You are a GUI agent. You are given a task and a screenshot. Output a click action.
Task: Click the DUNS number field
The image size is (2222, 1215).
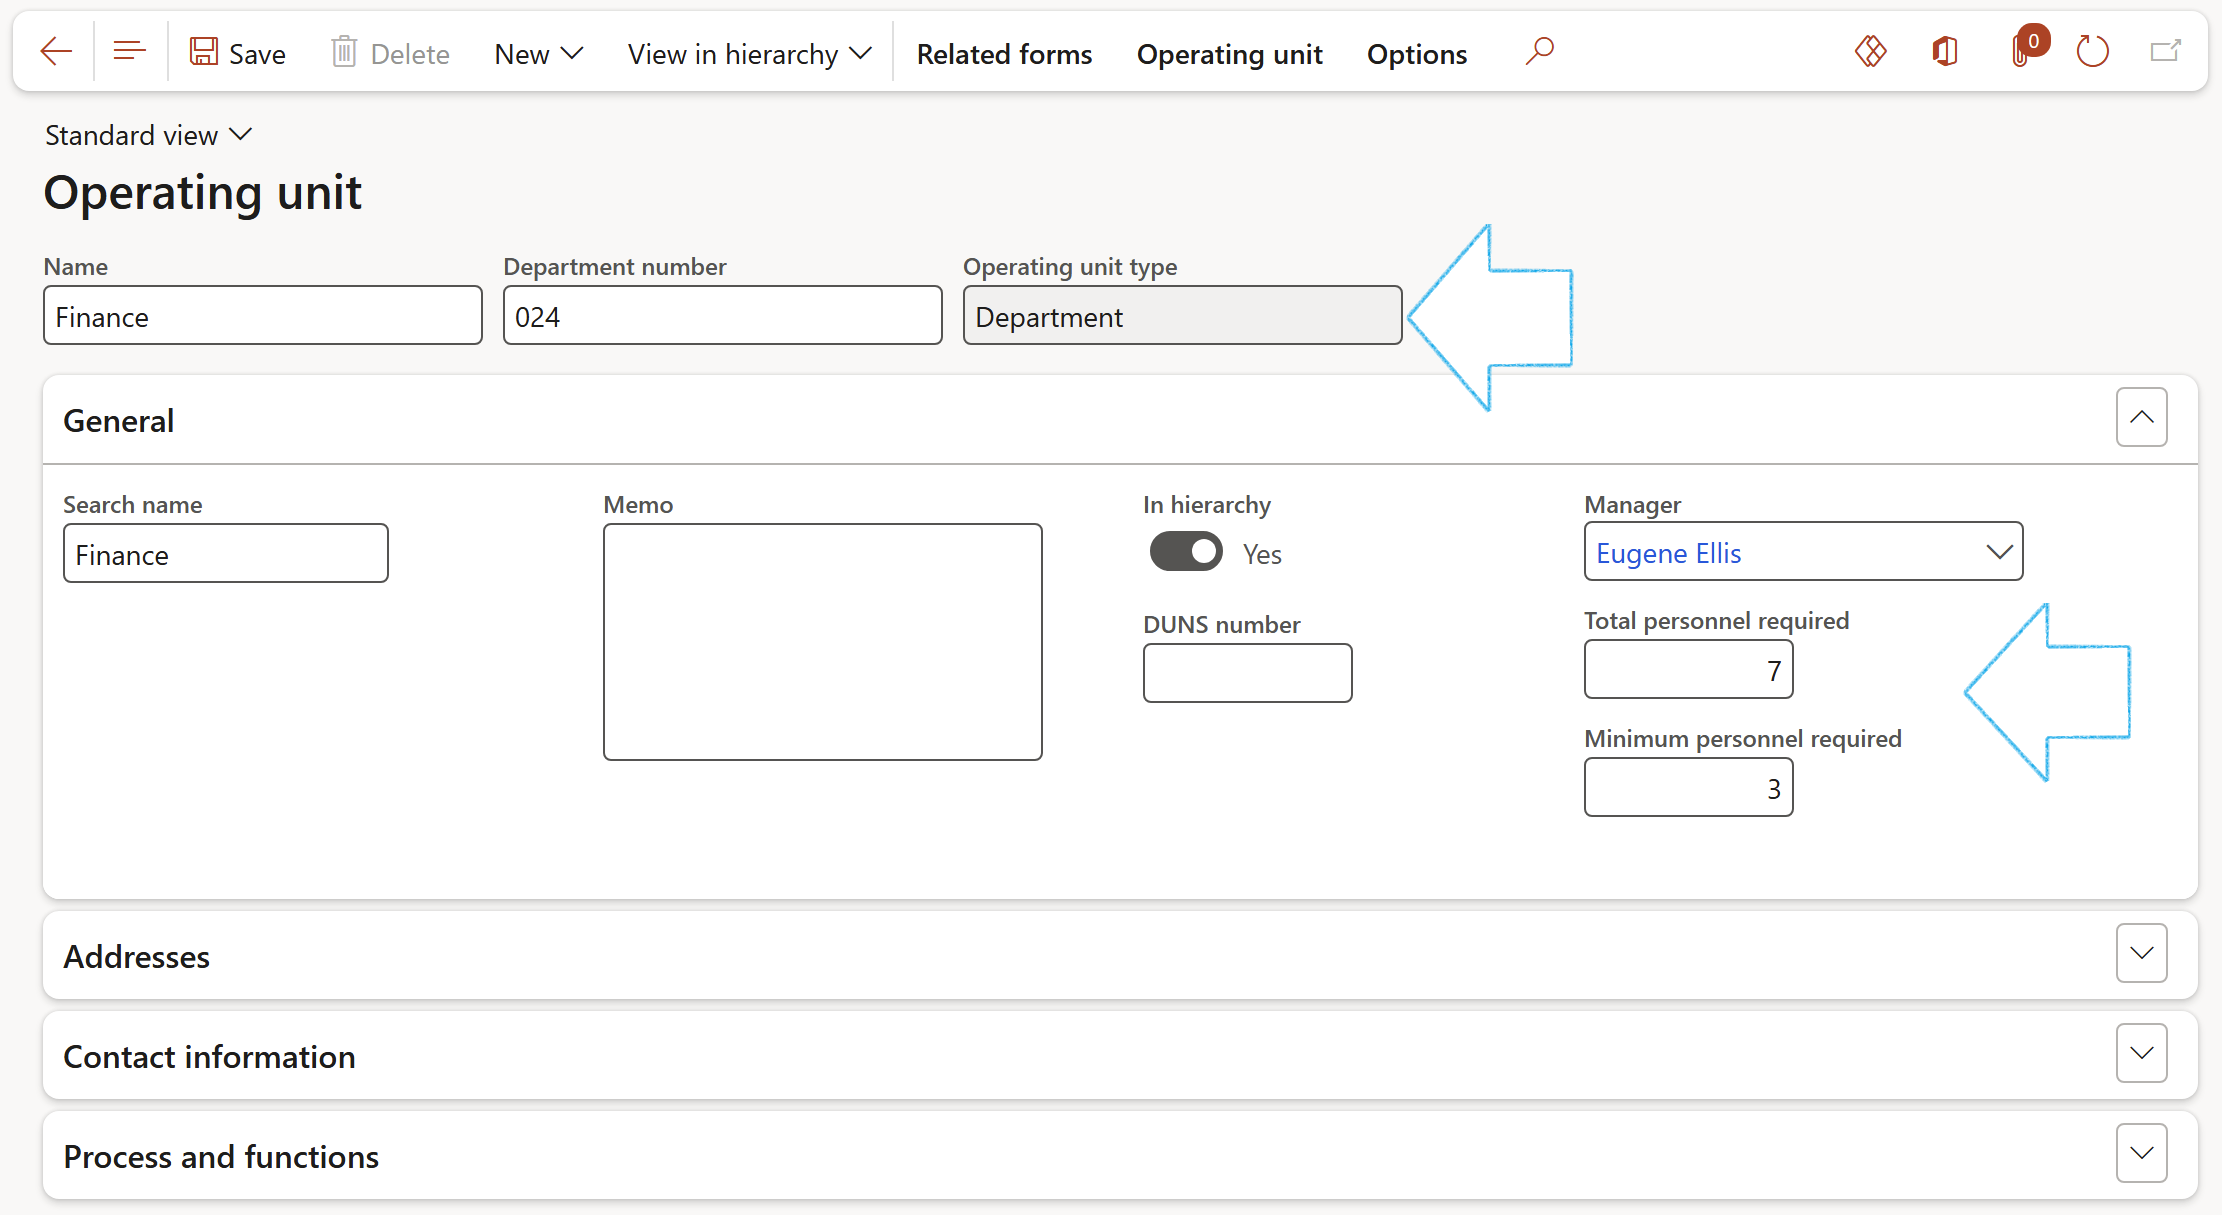tap(1248, 674)
